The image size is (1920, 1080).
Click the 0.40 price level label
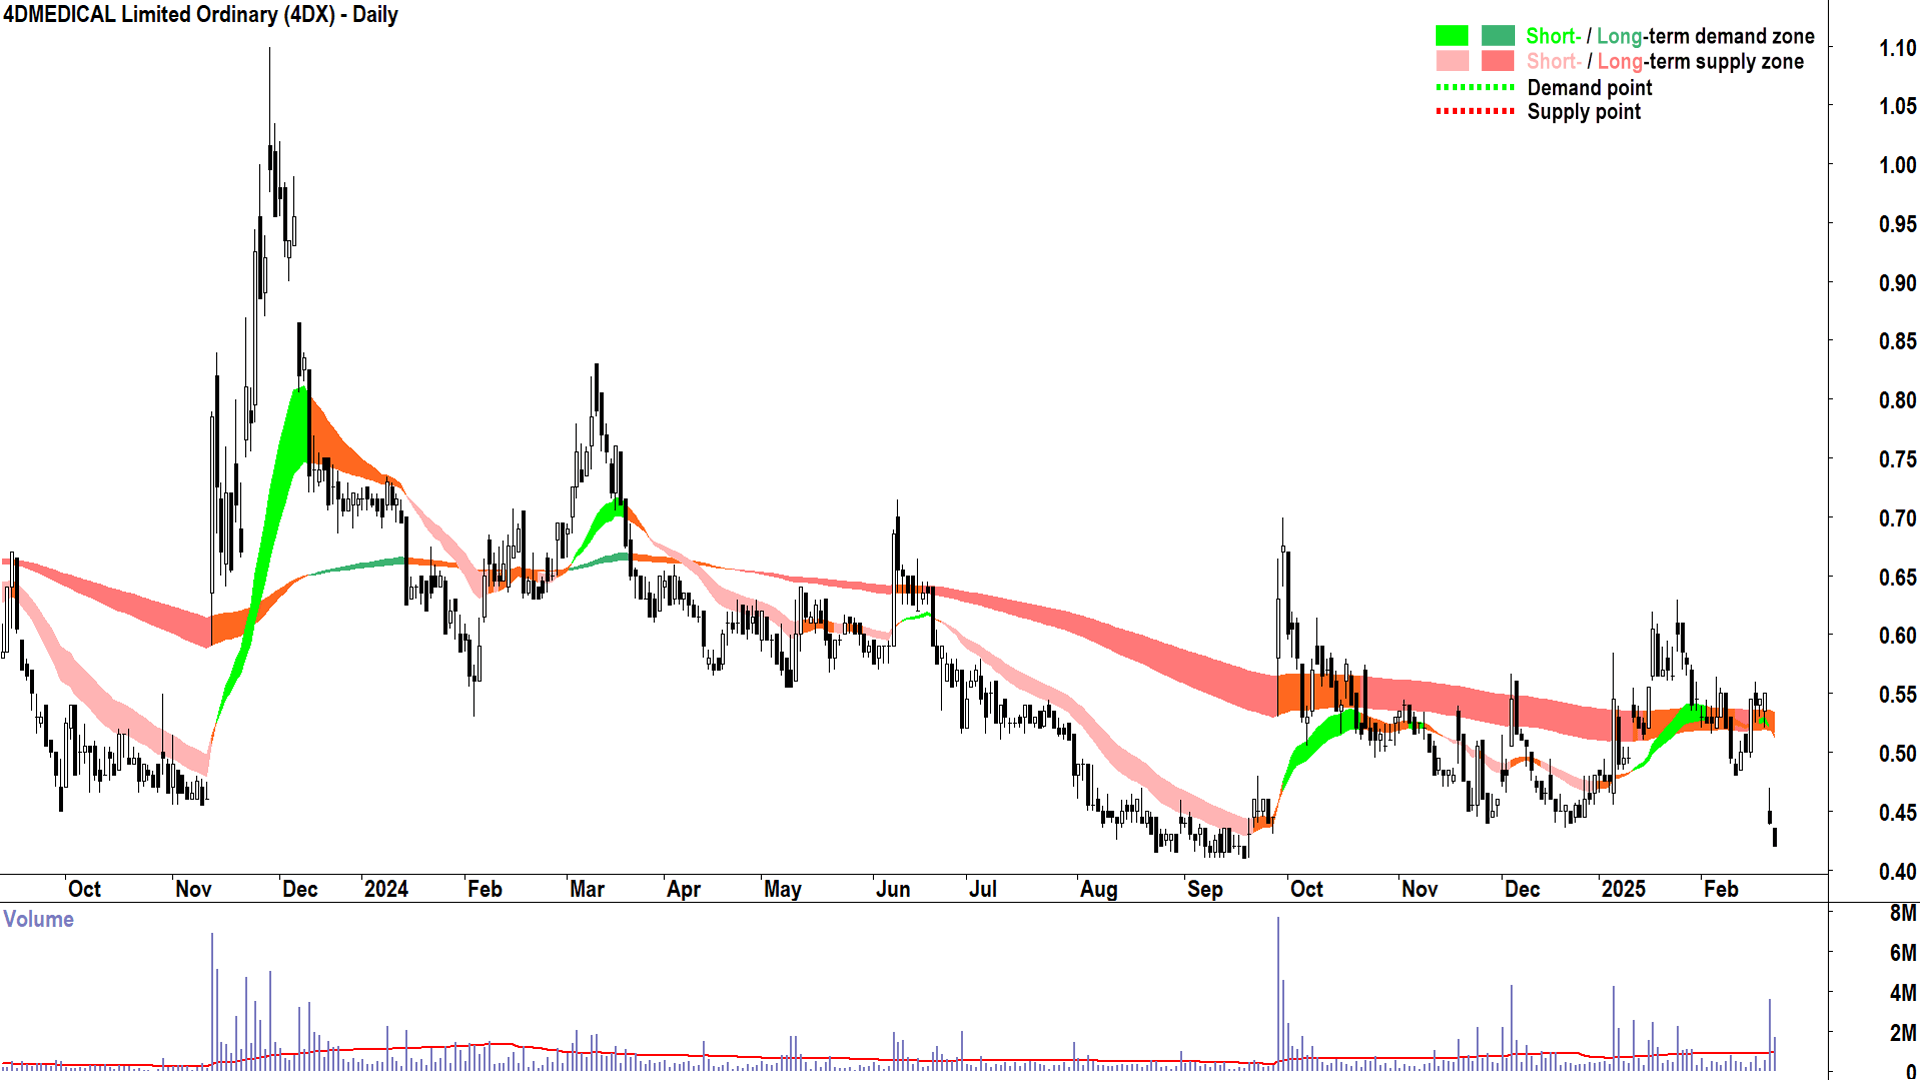point(1896,871)
